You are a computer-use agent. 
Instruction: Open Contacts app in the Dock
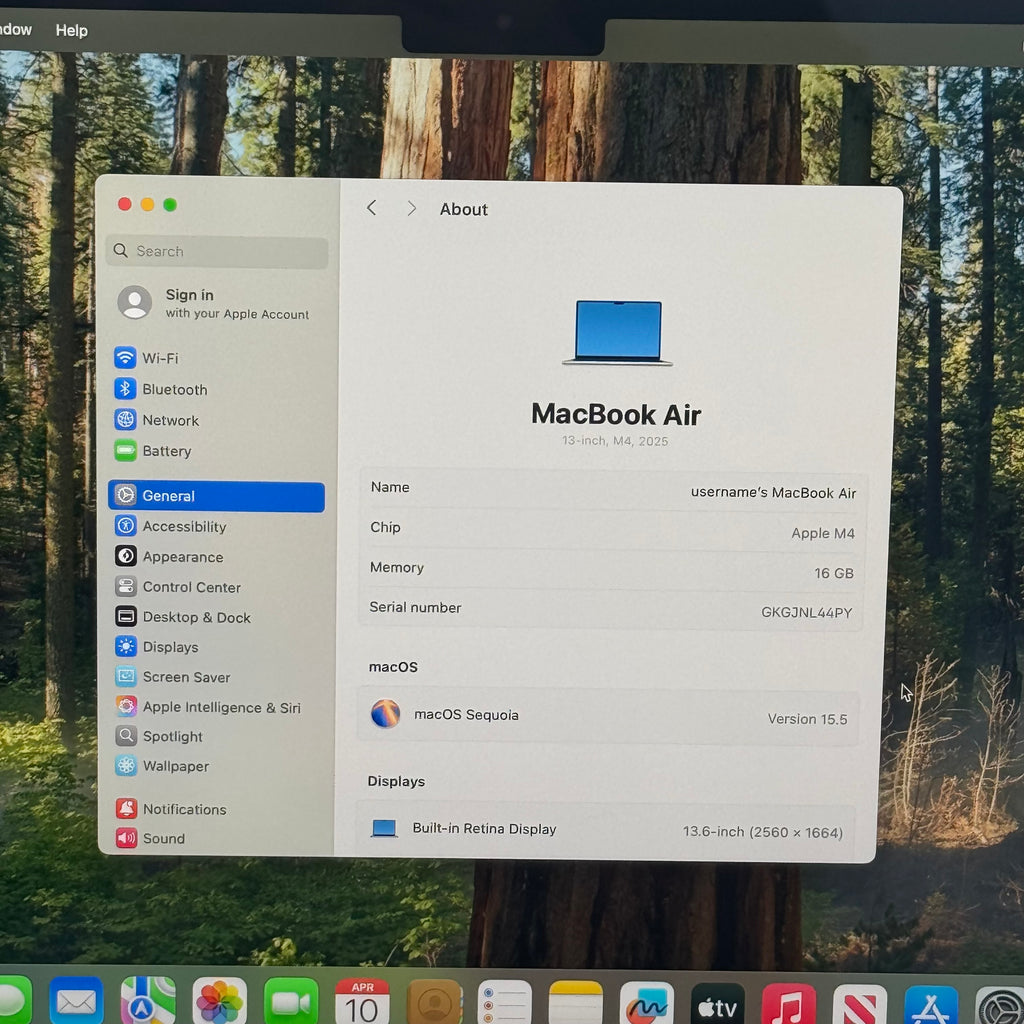(434, 1003)
